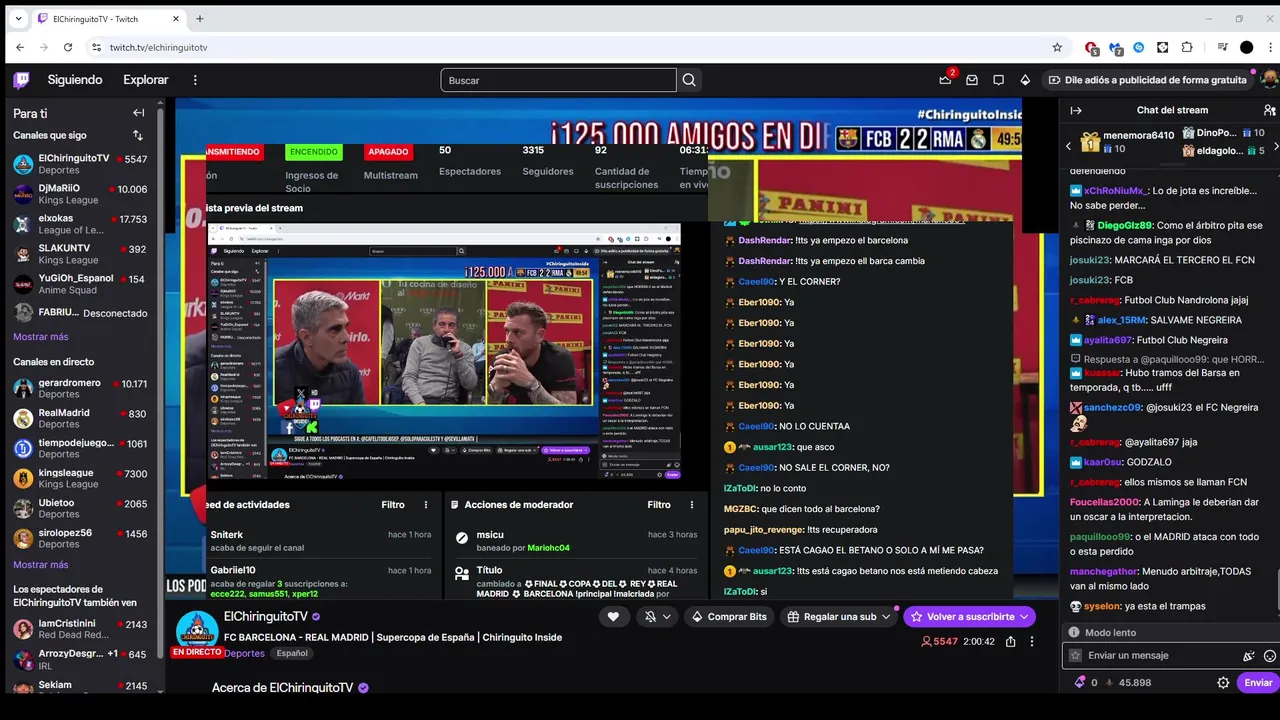The width and height of the screenshot is (1280, 720).
Task: Open gerardromero live channel
Action: (80, 388)
